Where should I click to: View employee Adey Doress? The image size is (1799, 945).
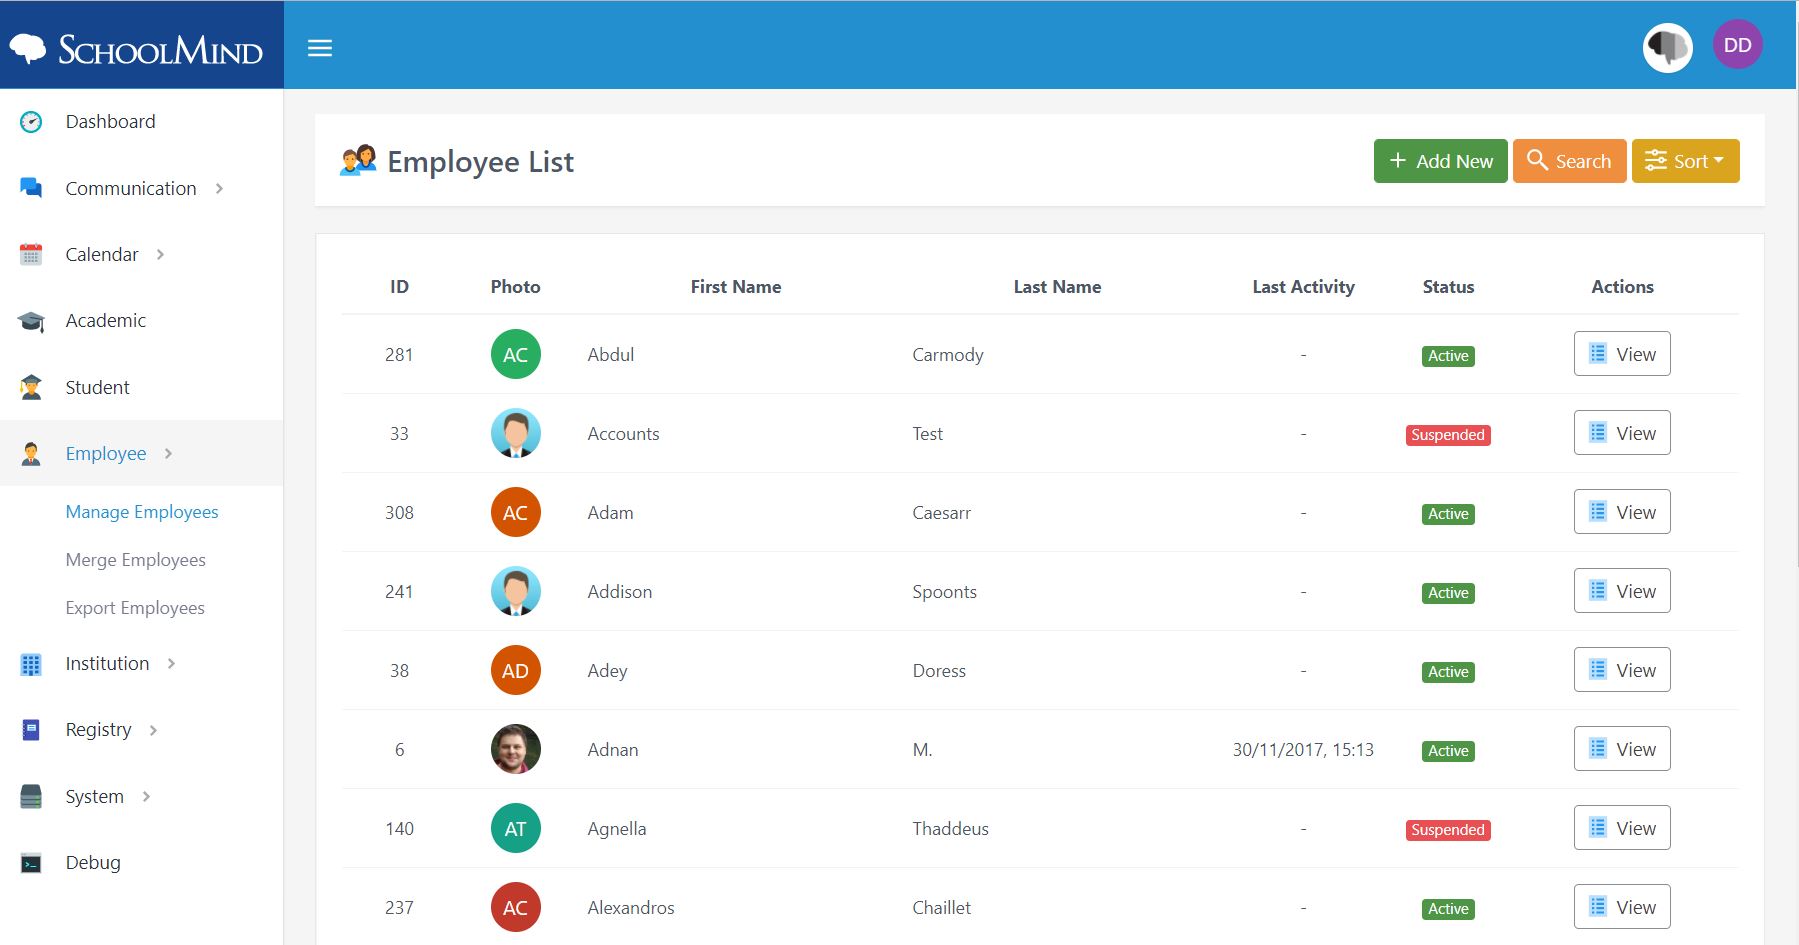pyautogui.click(x=1622, y=670)
